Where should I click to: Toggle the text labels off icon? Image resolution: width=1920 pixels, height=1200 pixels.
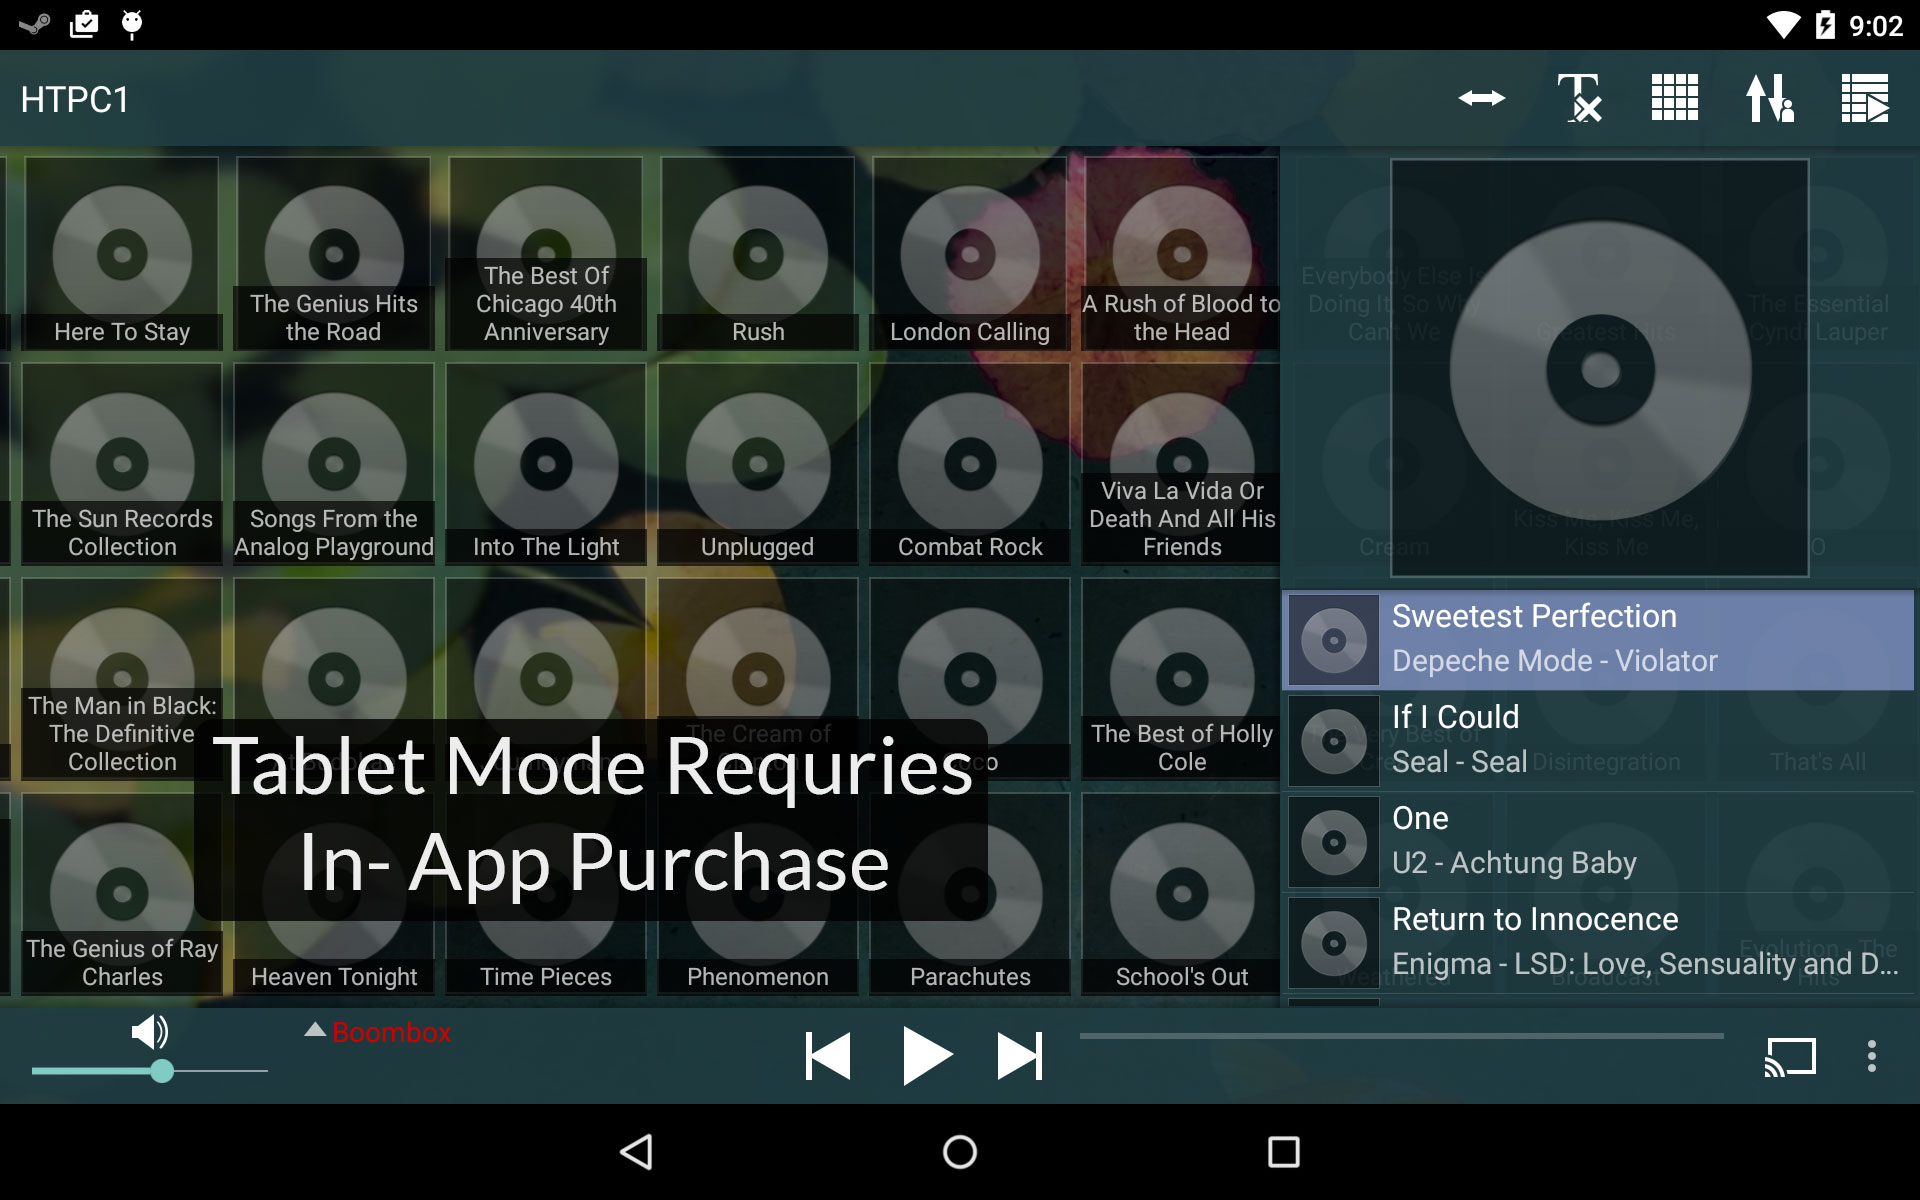coord(1579,98)
